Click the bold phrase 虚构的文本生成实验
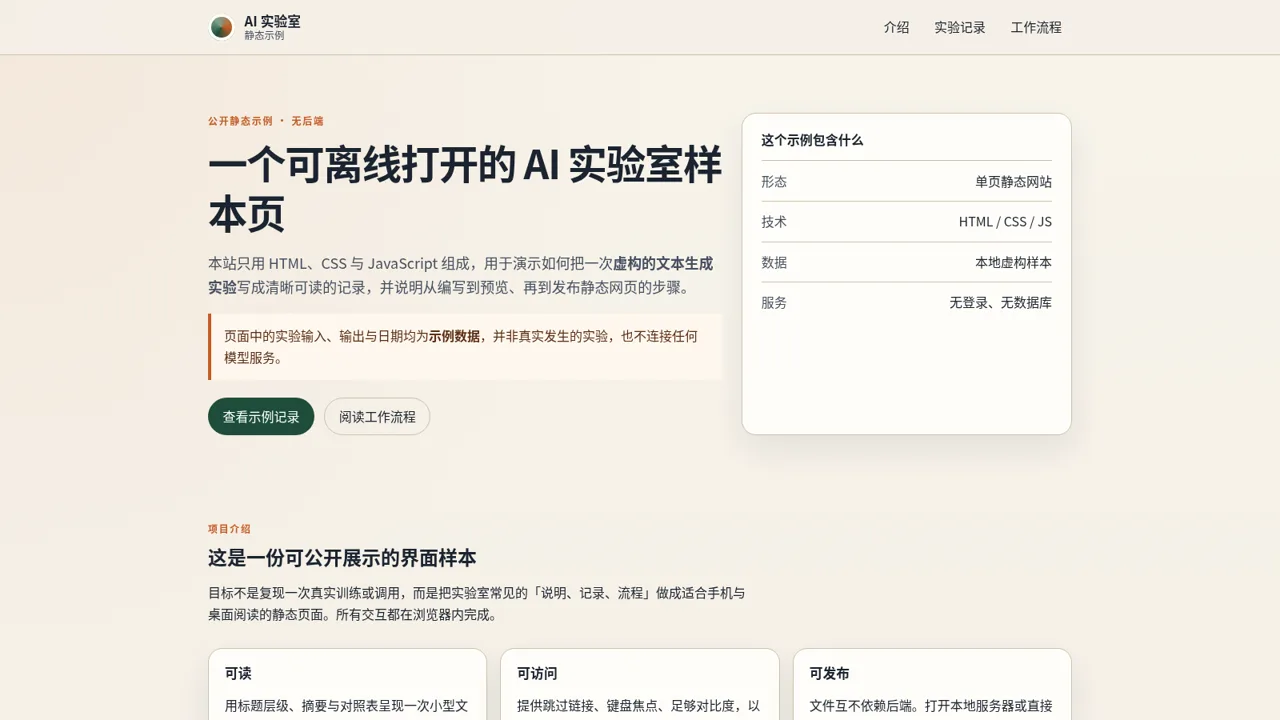This screenshot has height=720, width=1280. click(460, 275)
